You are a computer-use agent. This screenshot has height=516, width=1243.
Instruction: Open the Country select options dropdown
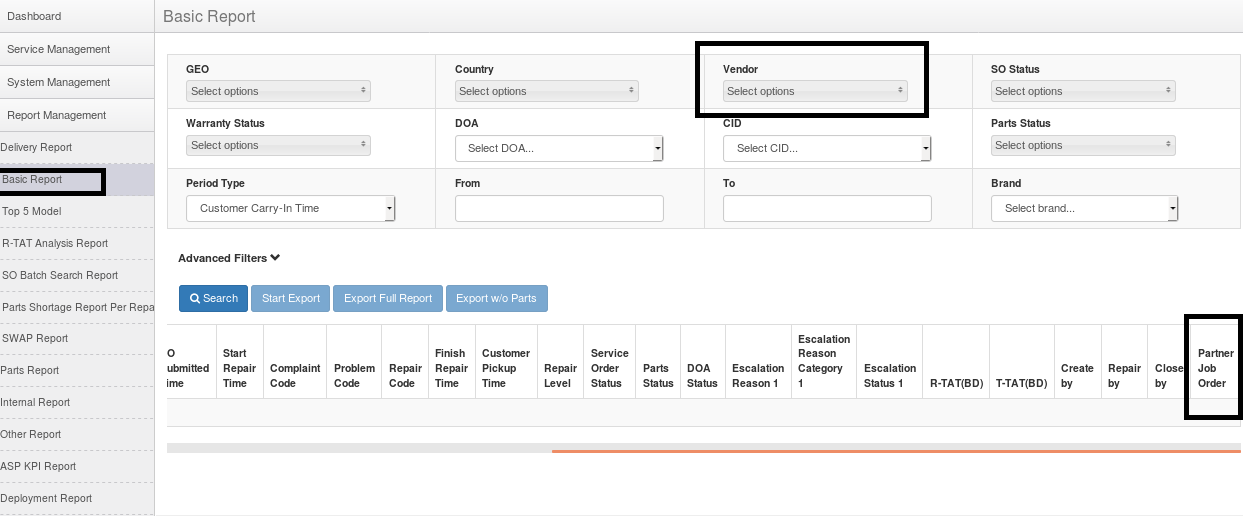coord(546,91)
